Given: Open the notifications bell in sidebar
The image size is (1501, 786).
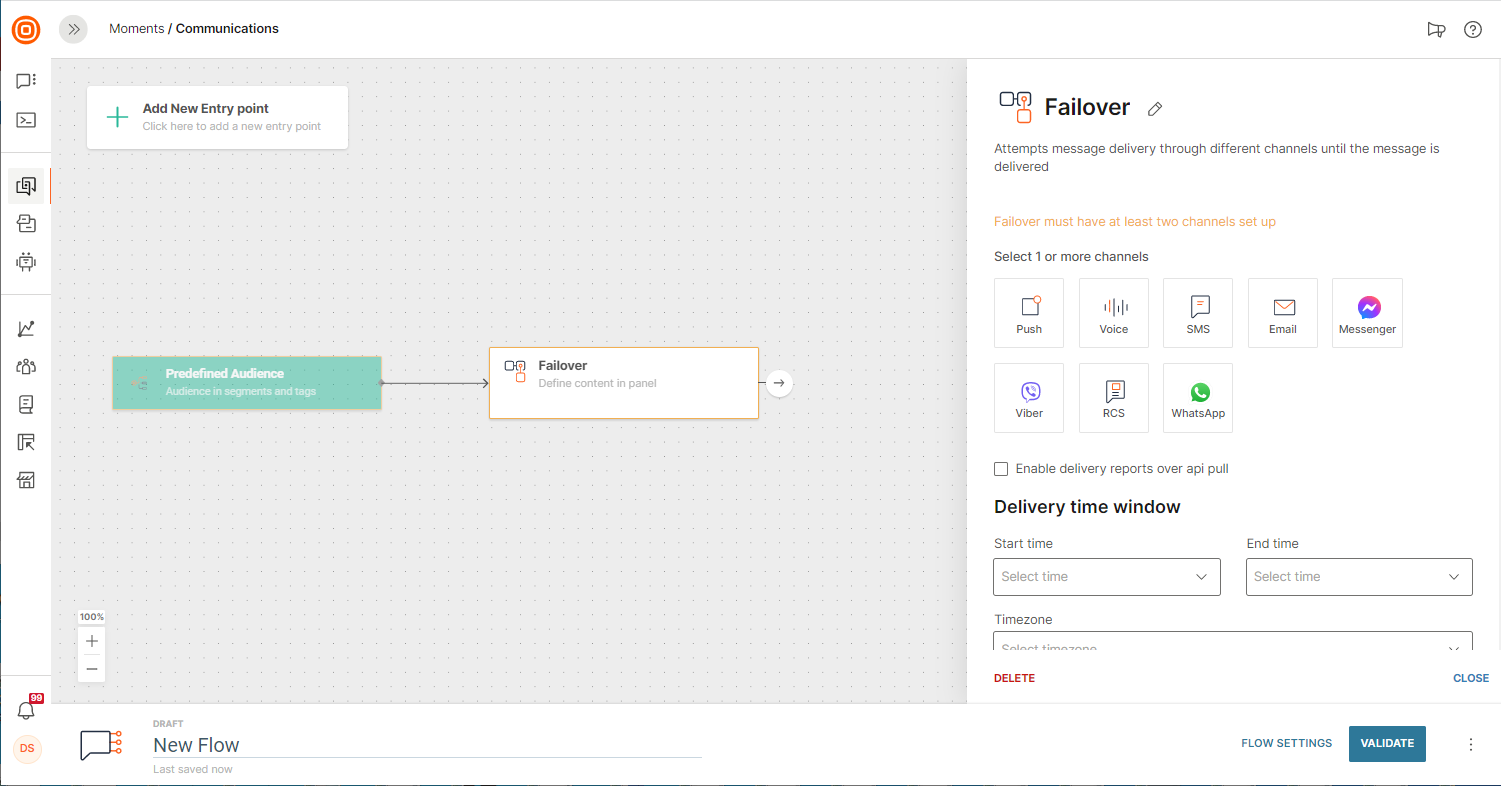Looking at the screenshot, I should [x=26, y=710].
